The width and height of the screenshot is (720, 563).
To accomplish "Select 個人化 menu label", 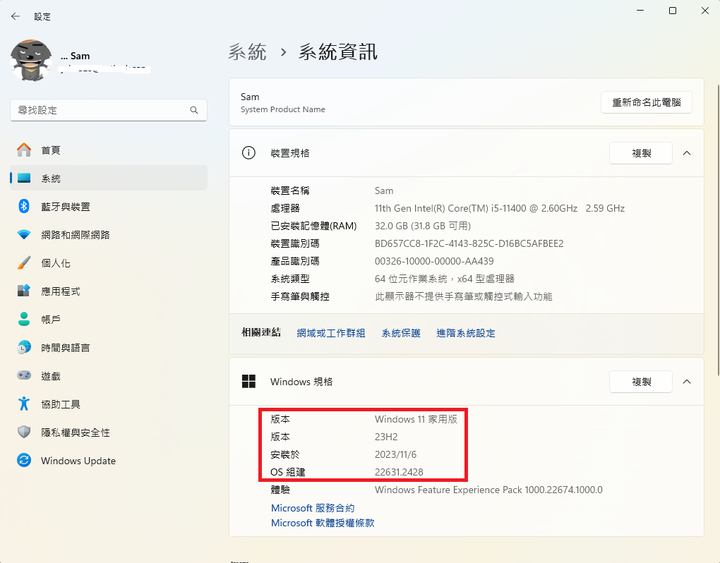I will [56, 263].
